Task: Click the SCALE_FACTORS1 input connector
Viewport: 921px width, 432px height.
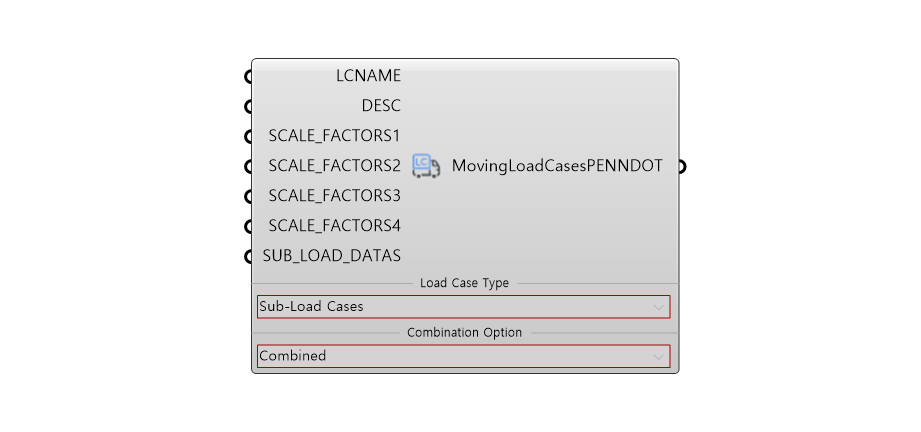Action: (x=248, y=136)
